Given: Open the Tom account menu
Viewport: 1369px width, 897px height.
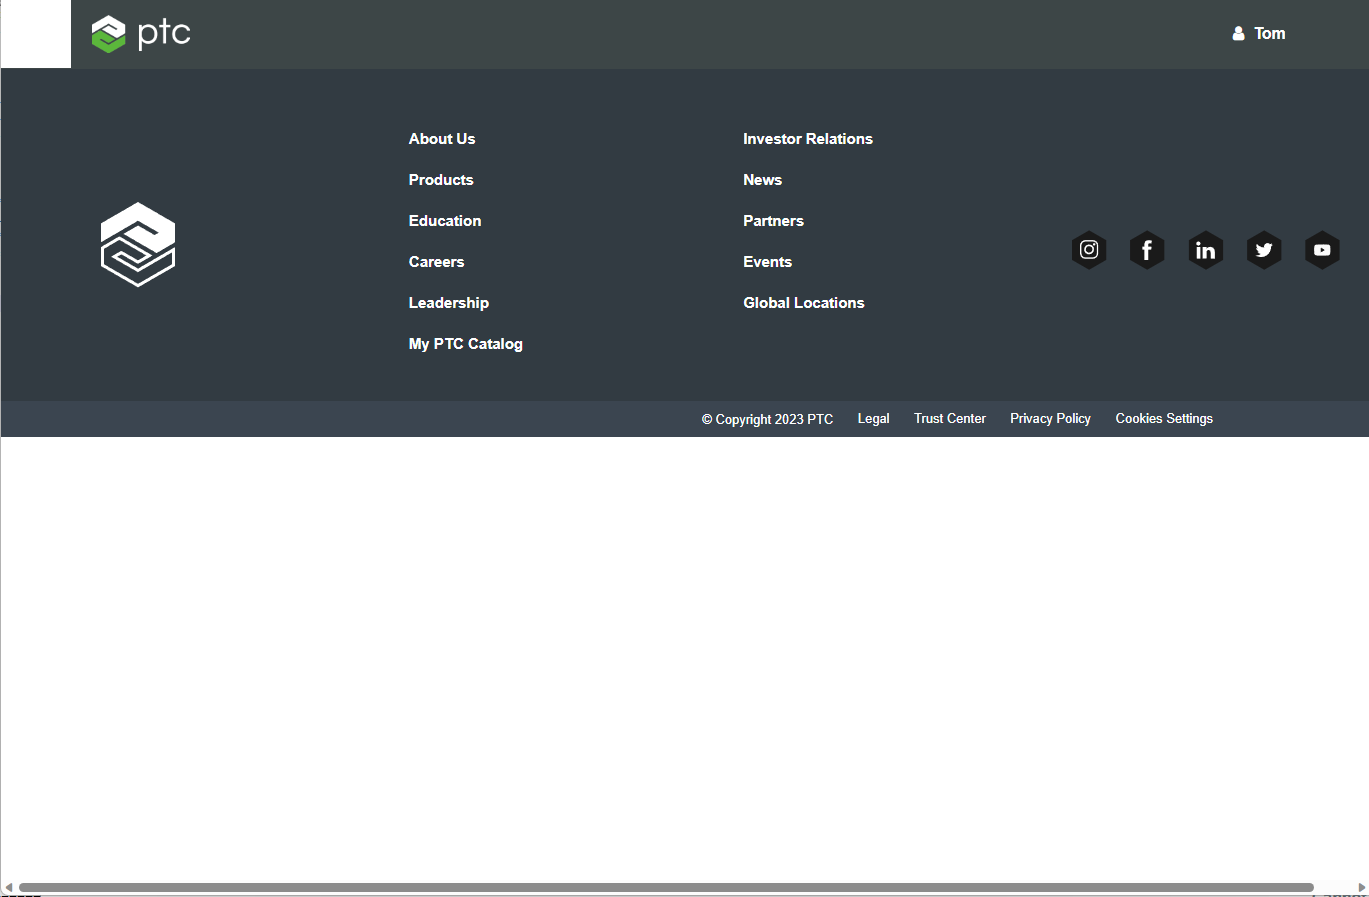Looking at the screenshot, I should tap(1271, 33).
